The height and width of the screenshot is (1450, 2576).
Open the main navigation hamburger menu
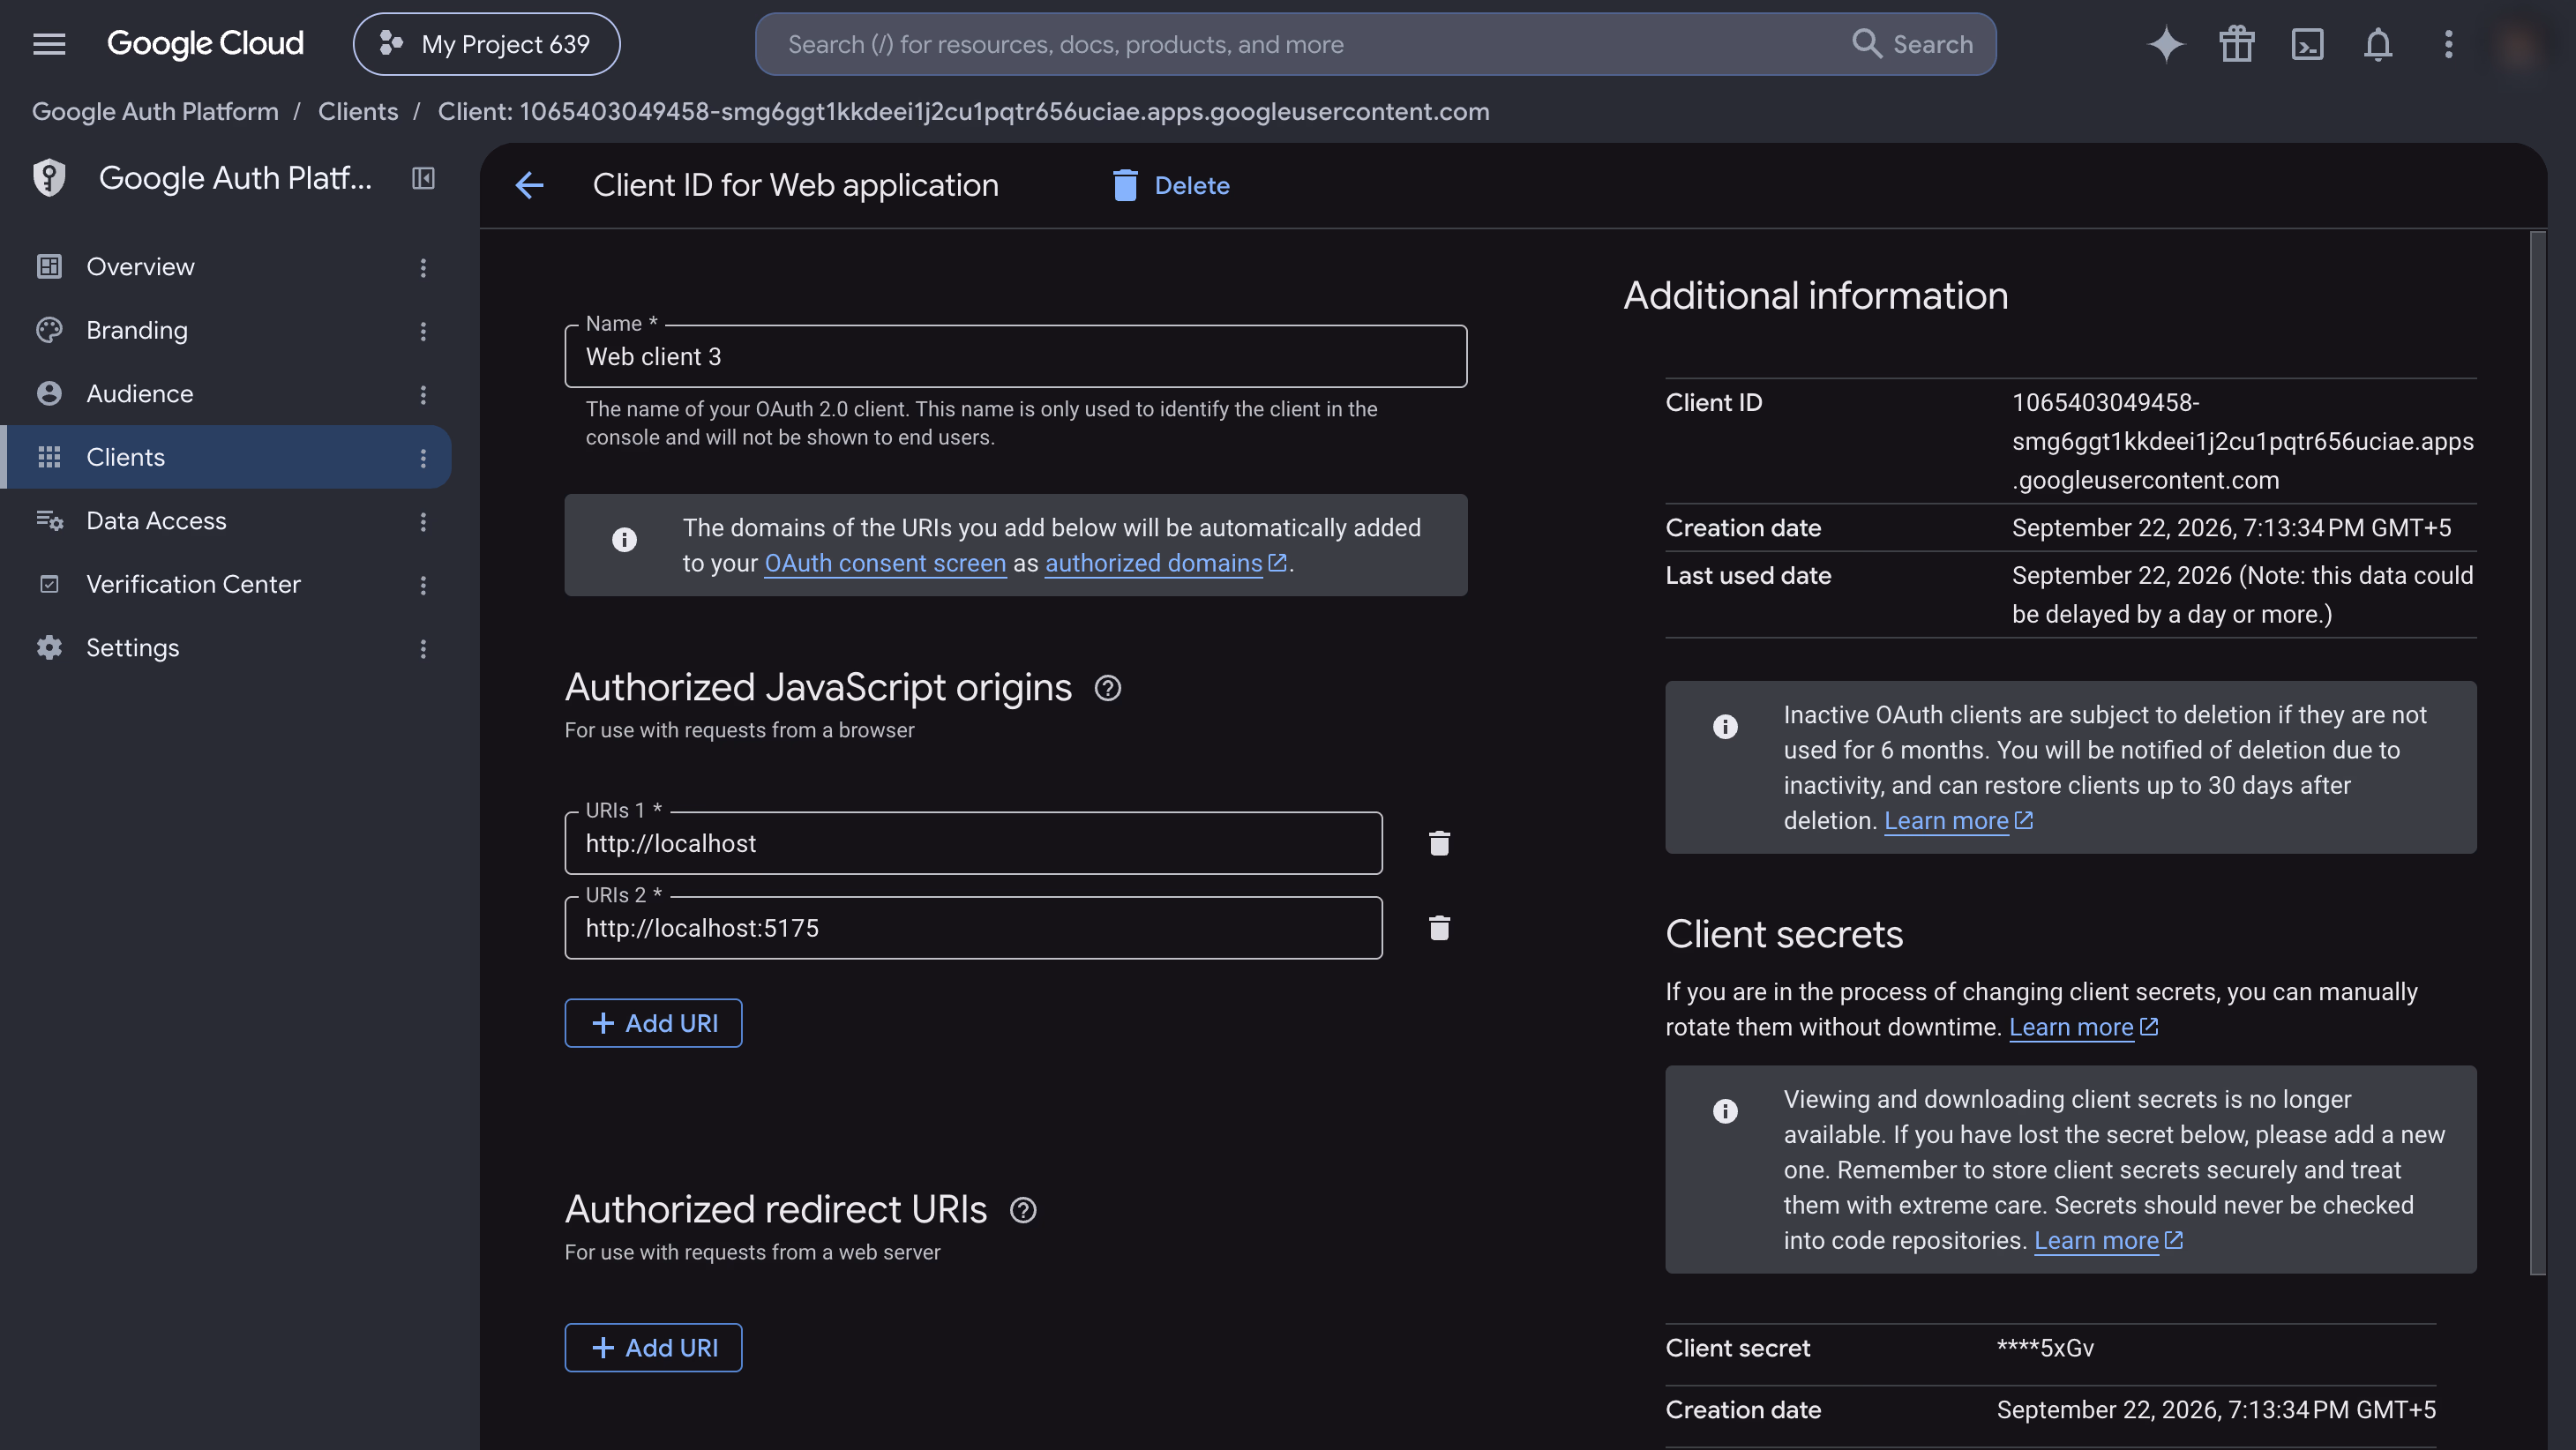49,44
